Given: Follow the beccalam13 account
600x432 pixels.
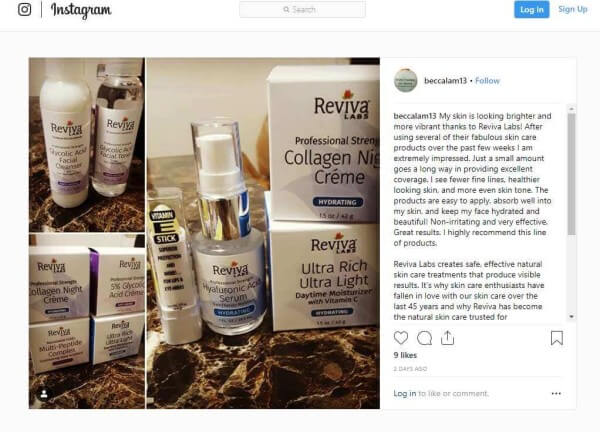Looking at the screenshot, I should coord(487,81).
